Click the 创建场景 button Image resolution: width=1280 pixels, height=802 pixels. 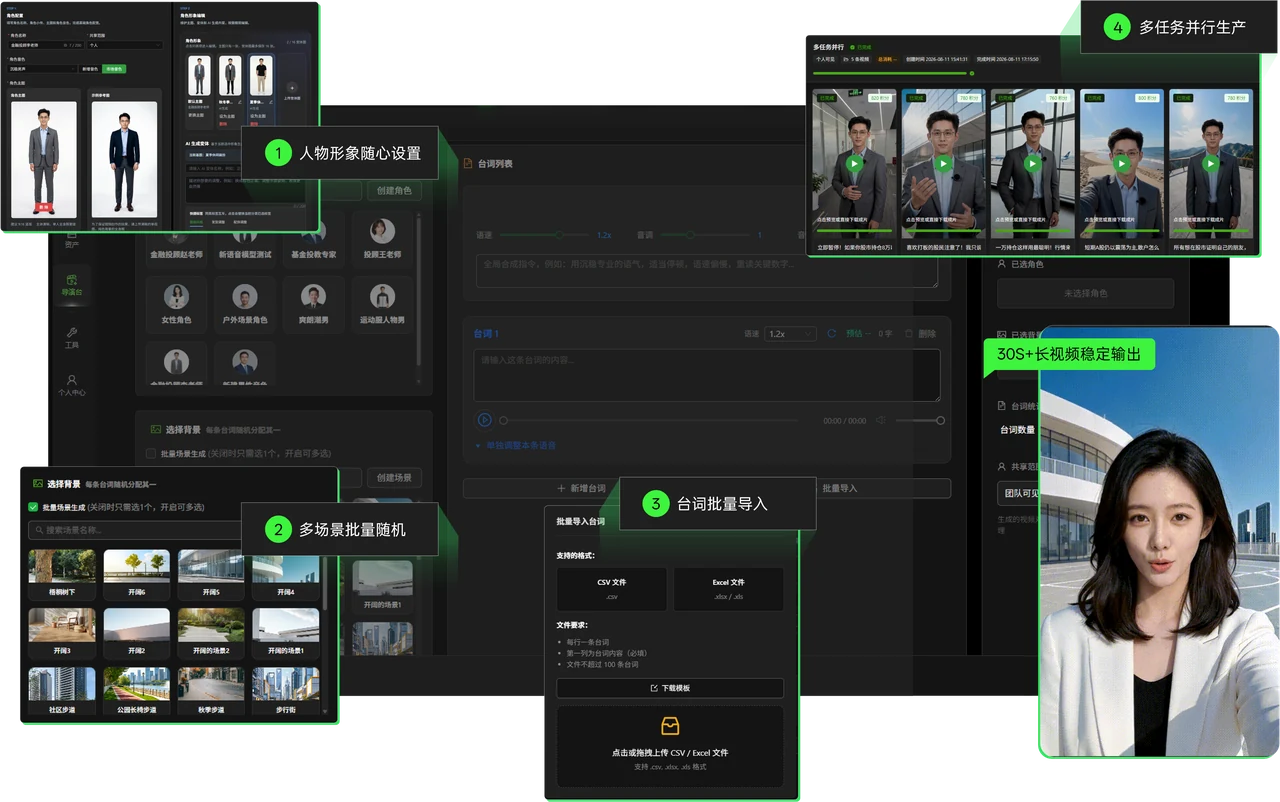pyautogui.click(x=394, y=478)
